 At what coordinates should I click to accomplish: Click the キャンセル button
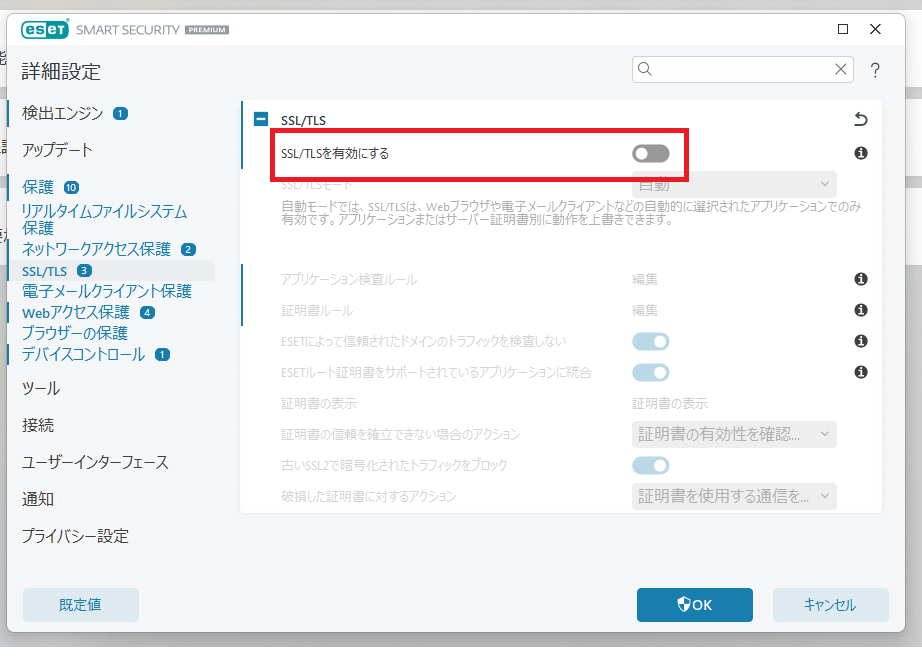point(830,605)
